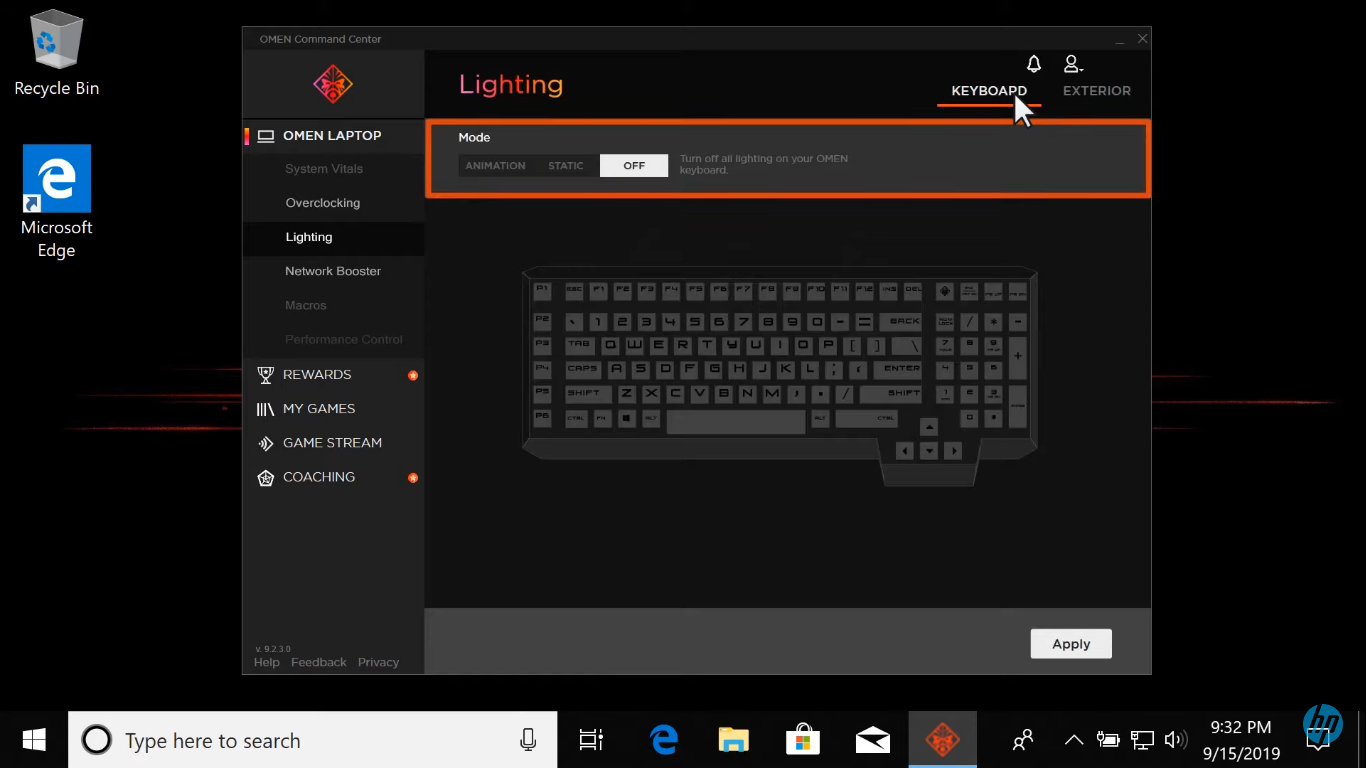Click the Rewards trophy icon

pyautogui.click(x=265, y=375)
